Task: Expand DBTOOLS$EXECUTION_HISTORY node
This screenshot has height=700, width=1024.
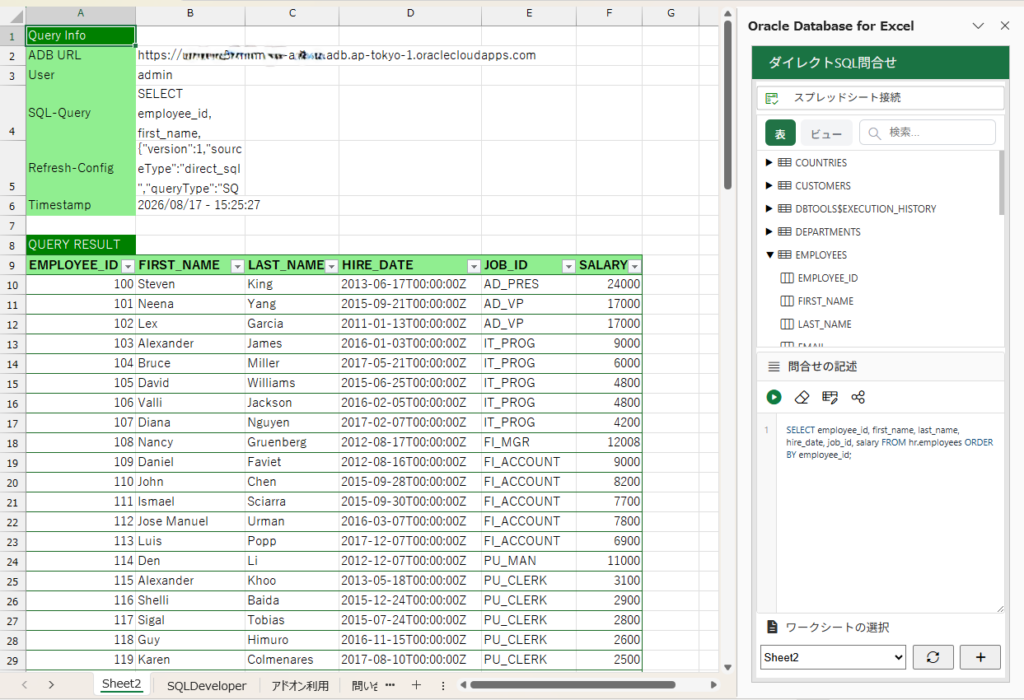Action: [769, 209]
